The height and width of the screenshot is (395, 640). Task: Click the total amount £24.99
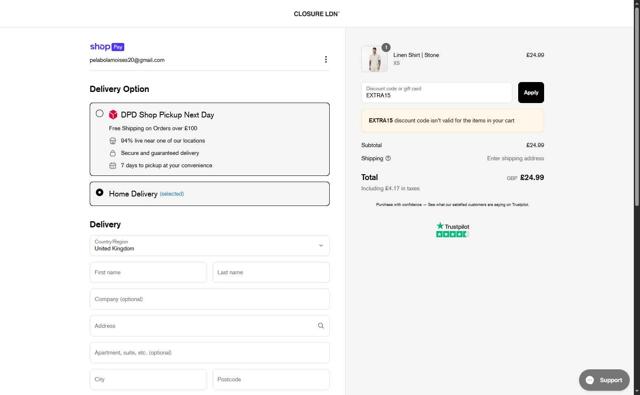click(532, 178)
